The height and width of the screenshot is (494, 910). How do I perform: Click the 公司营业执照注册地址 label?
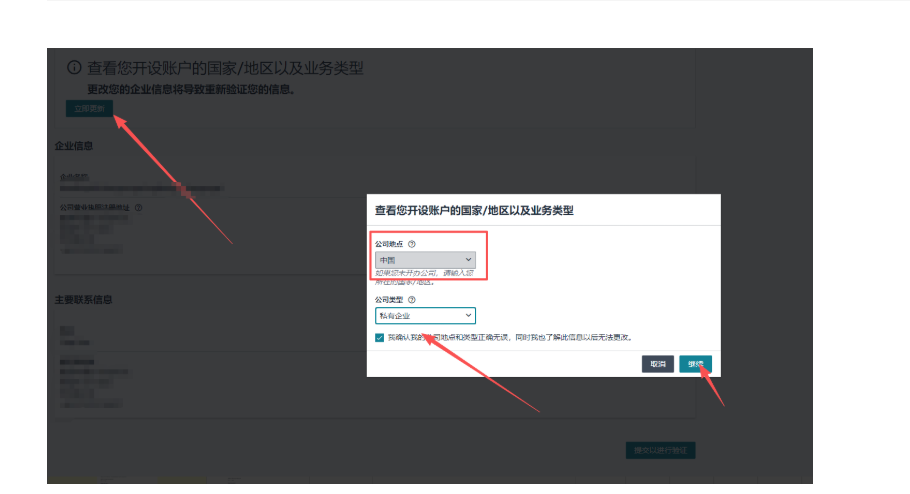coord(95,208)
